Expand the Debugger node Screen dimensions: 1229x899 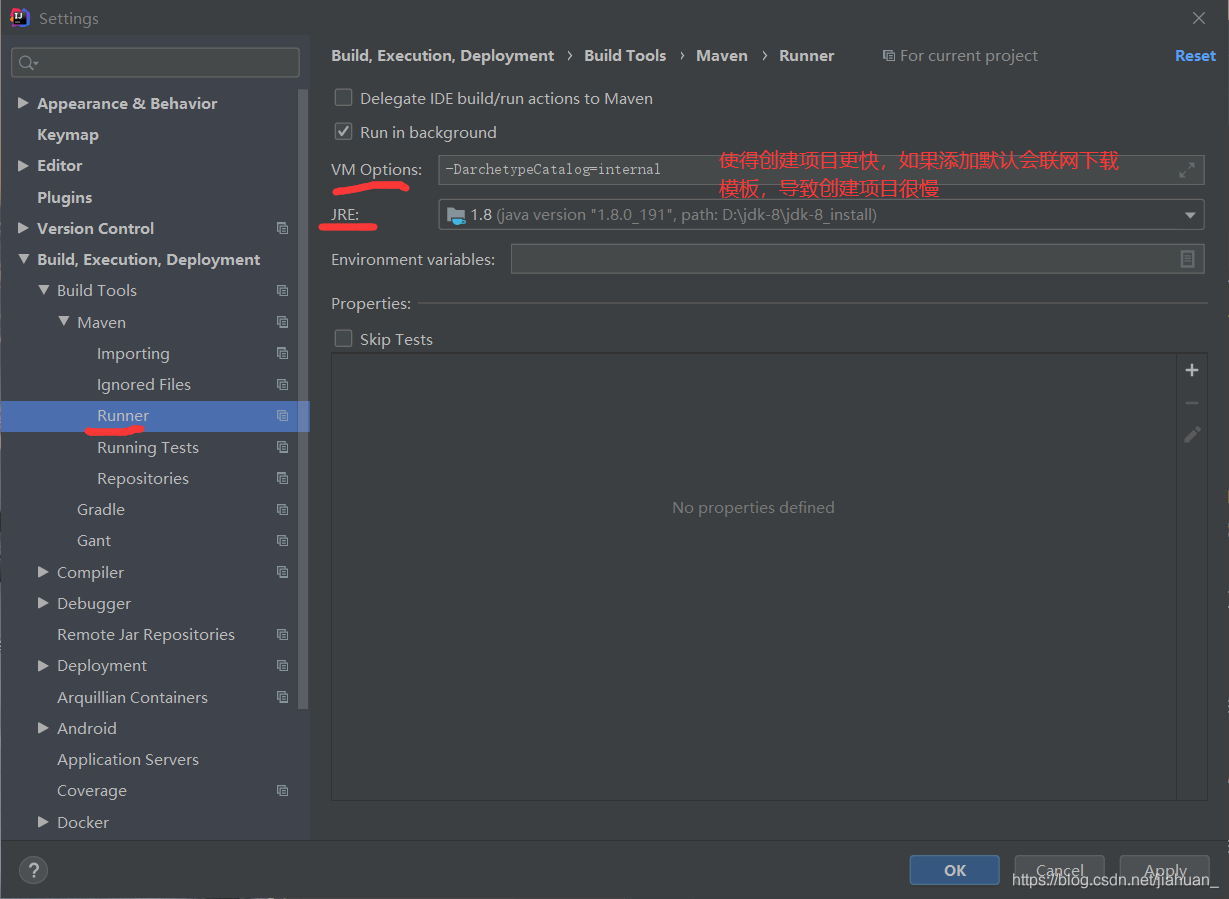[x=43, y=603]
